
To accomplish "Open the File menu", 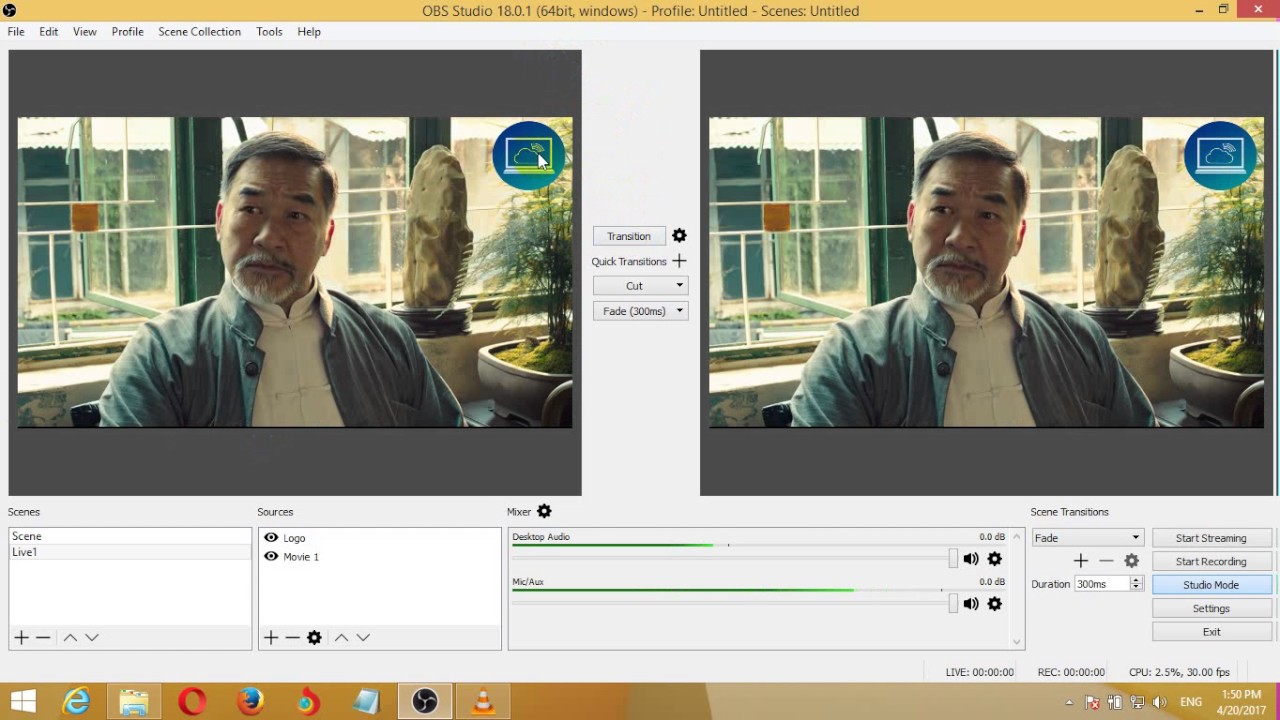I will point(16,31).
